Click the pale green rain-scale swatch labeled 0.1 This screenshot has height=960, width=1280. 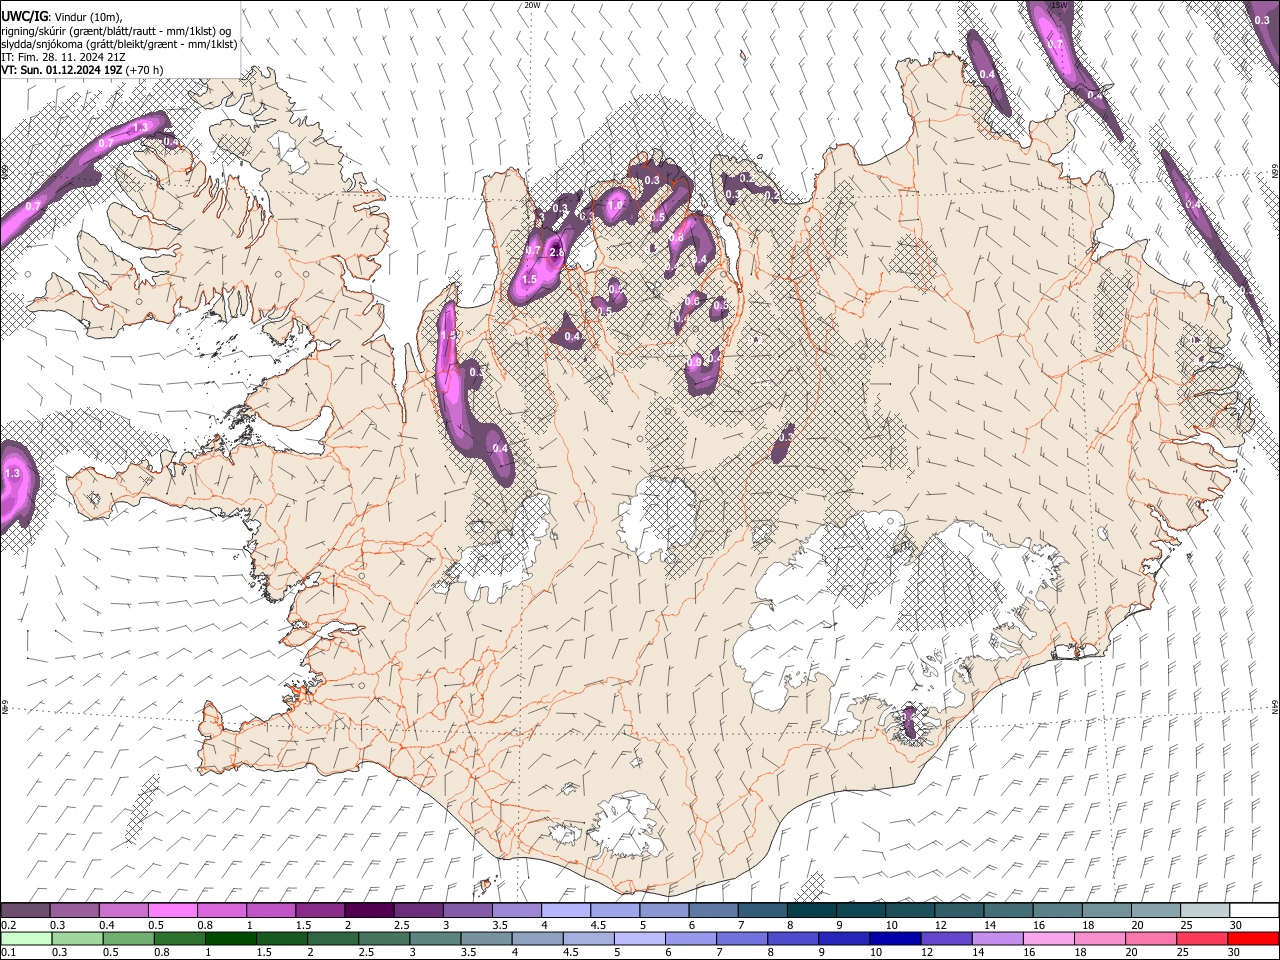click(x=26, y=938)
